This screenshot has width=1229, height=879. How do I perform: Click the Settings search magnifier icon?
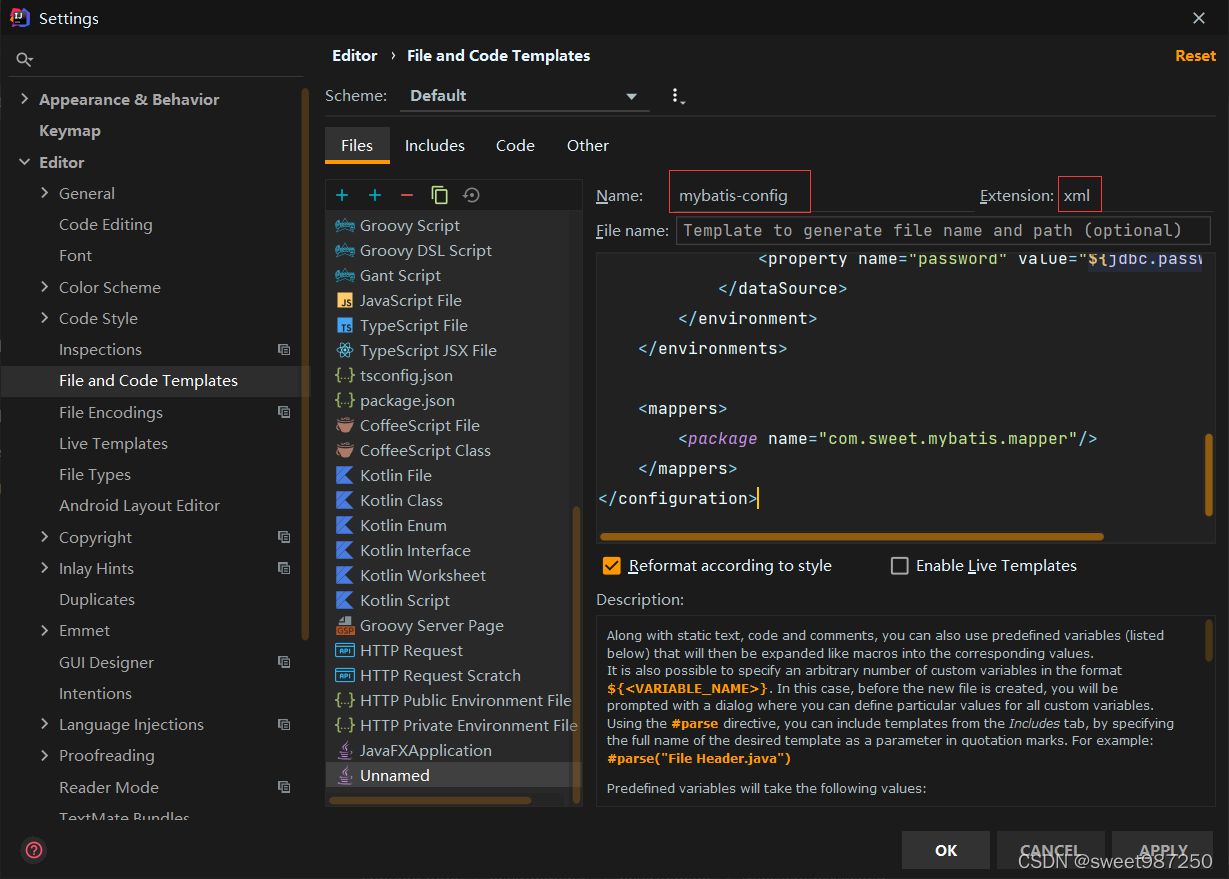point(25,60)
